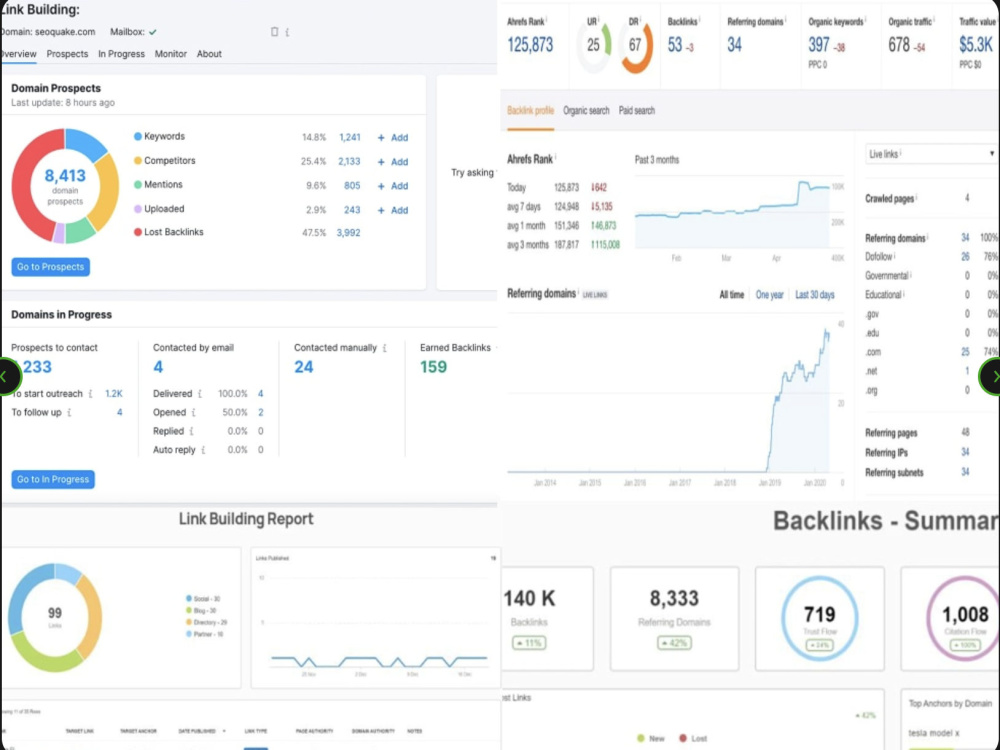Go to the previous carousel image
Screen dimensions: 1000x750
tap(6, 376)
